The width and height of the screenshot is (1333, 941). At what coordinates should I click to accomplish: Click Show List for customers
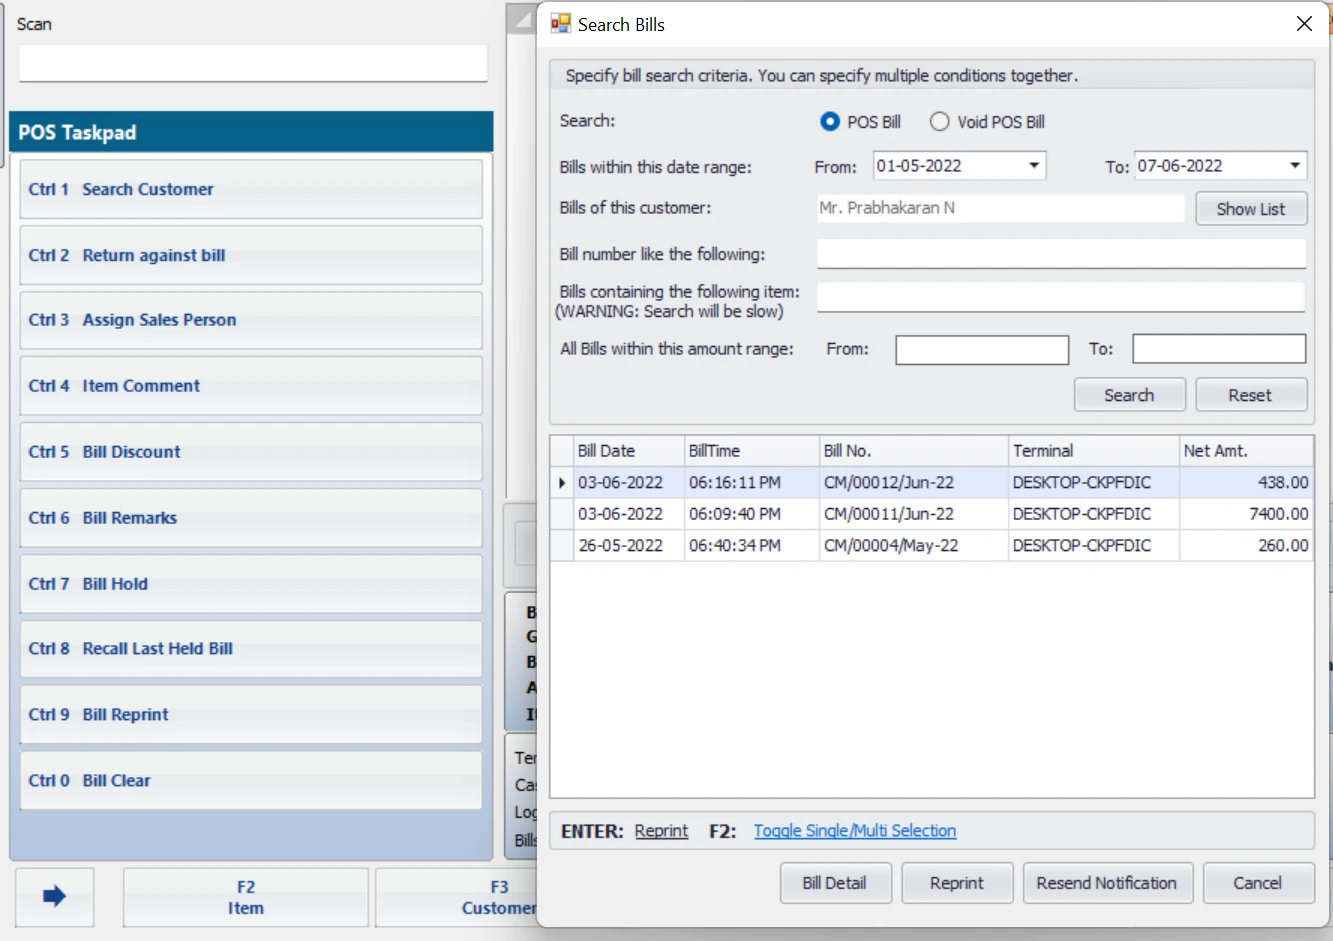coord(1250,209)
